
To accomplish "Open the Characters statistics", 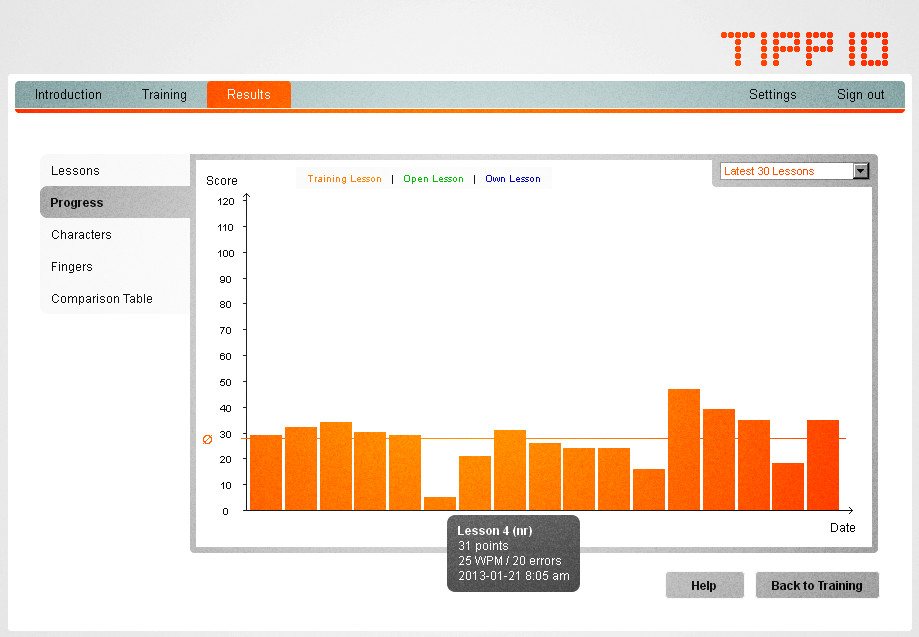I will click(x=115, y=234).
